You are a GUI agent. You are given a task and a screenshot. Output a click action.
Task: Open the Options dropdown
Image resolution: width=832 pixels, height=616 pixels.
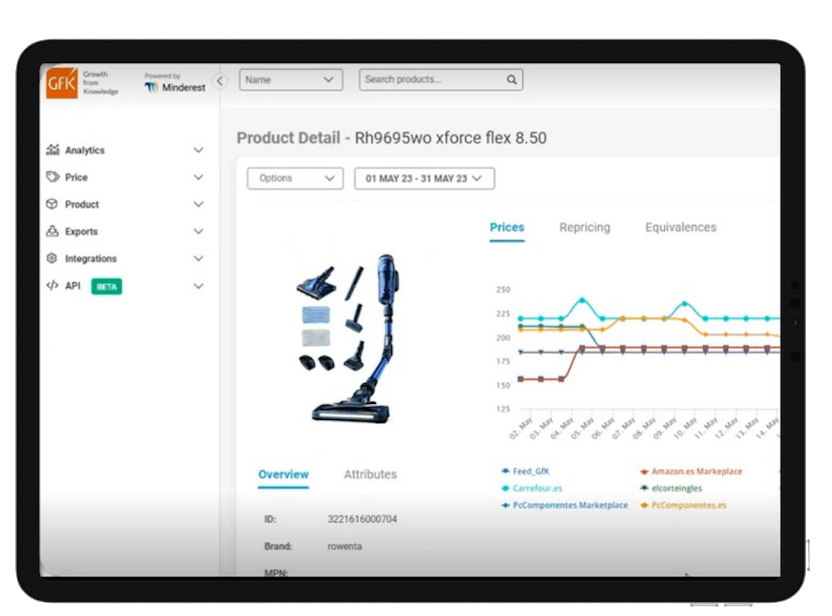point(295,178)
